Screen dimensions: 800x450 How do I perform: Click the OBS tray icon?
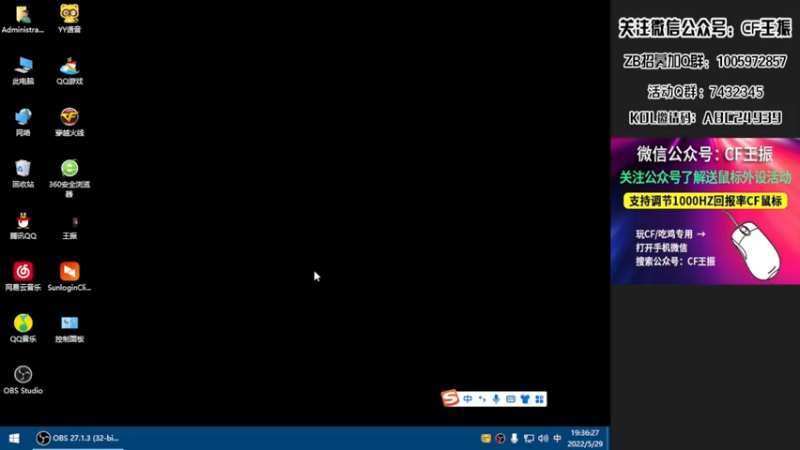tap(501, 439)
